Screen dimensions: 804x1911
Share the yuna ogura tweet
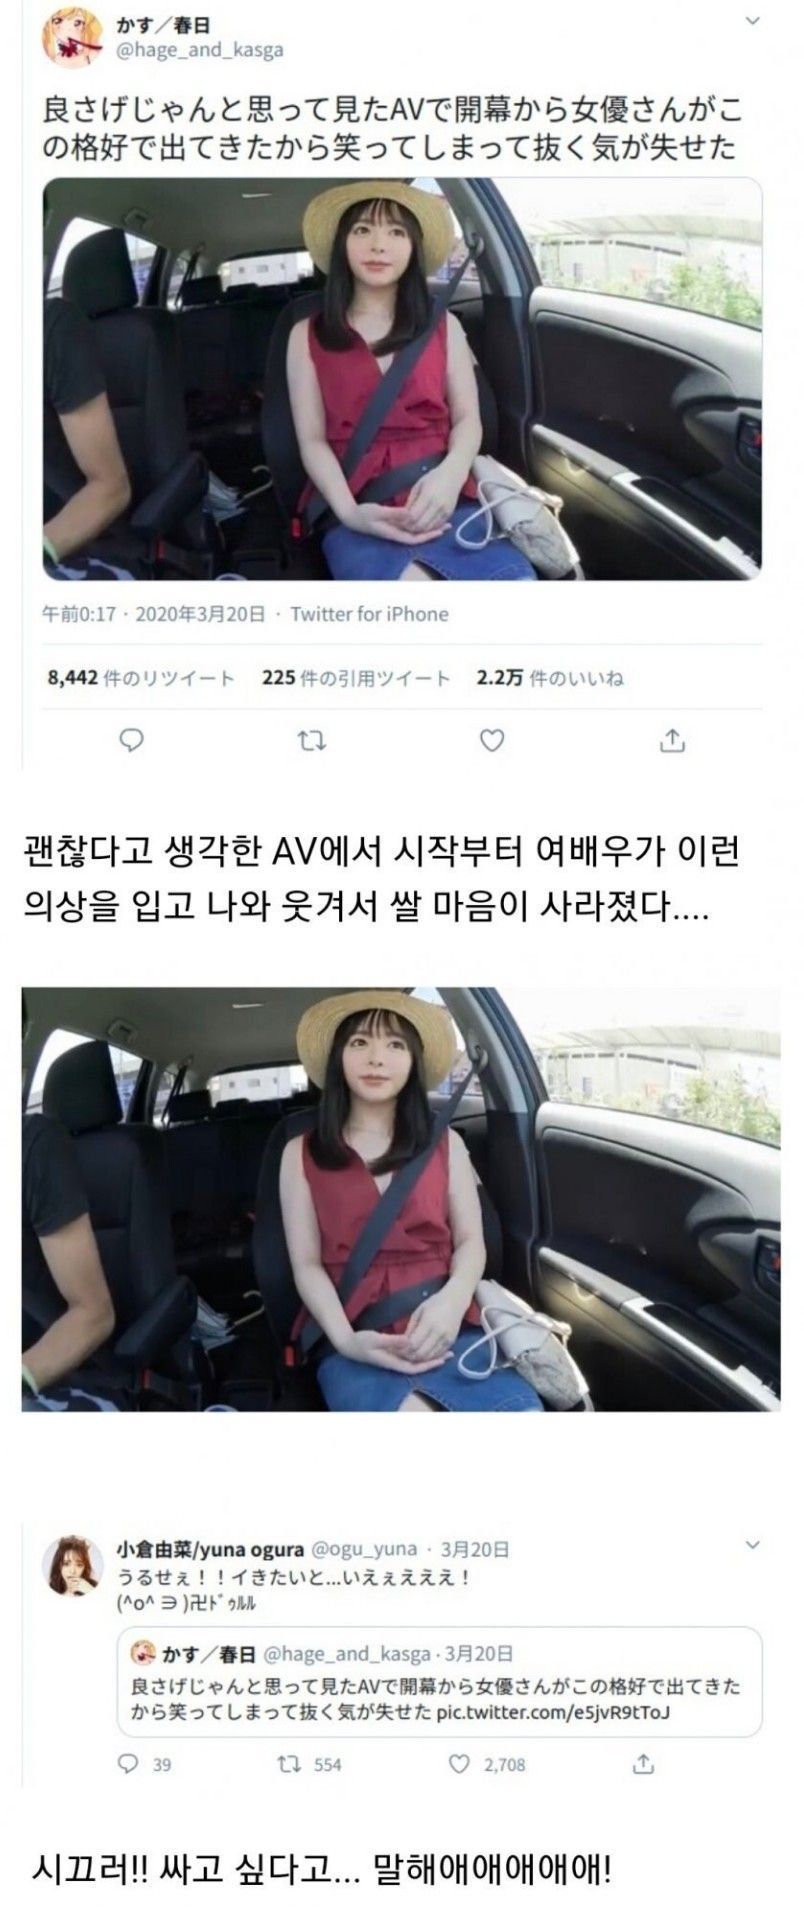[645, 1763]
